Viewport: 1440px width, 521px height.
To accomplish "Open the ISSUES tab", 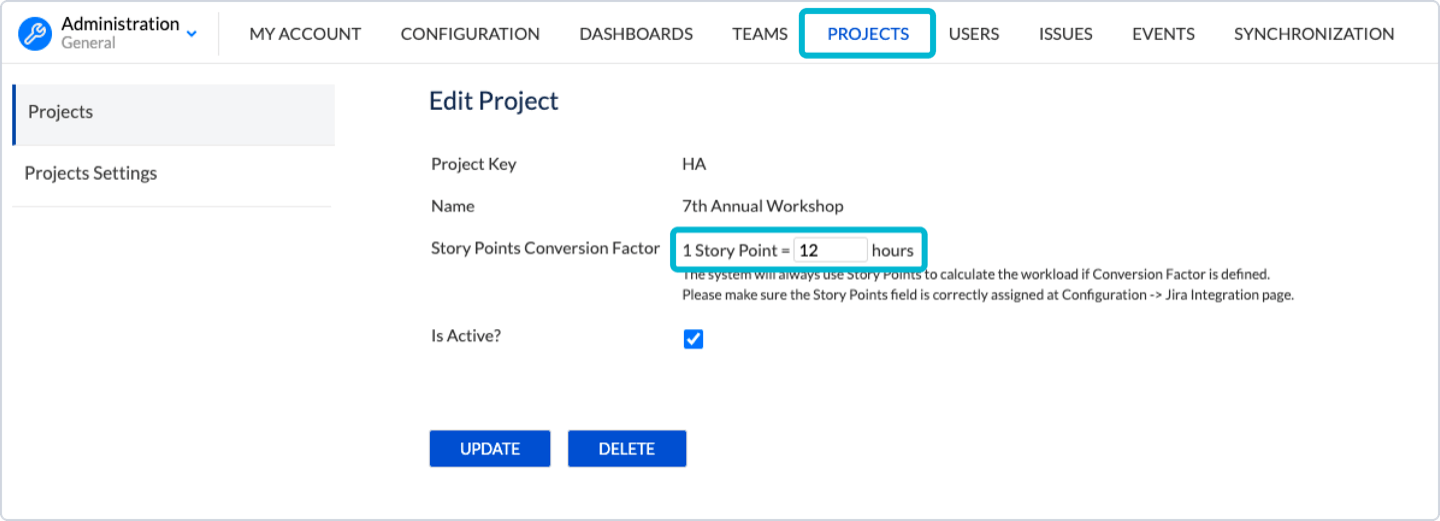I will 1065,34.
